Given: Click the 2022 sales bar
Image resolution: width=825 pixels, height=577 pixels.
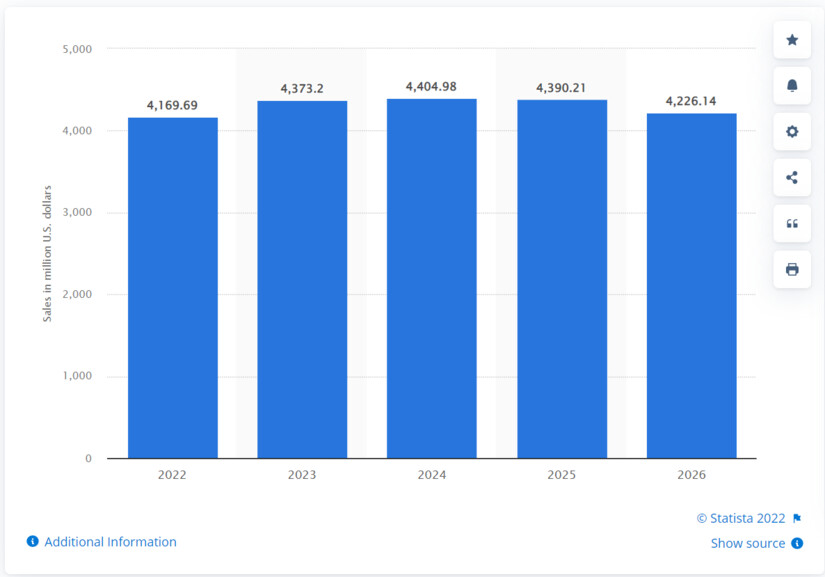Looking at the screenshot, I should click(172, 288).
